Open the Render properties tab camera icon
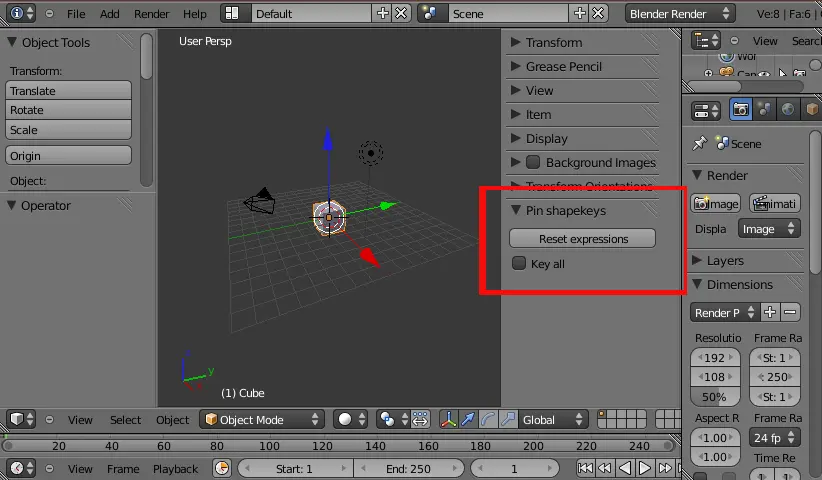This screenshot has height=480, width=822. click(x=741, y=109)
